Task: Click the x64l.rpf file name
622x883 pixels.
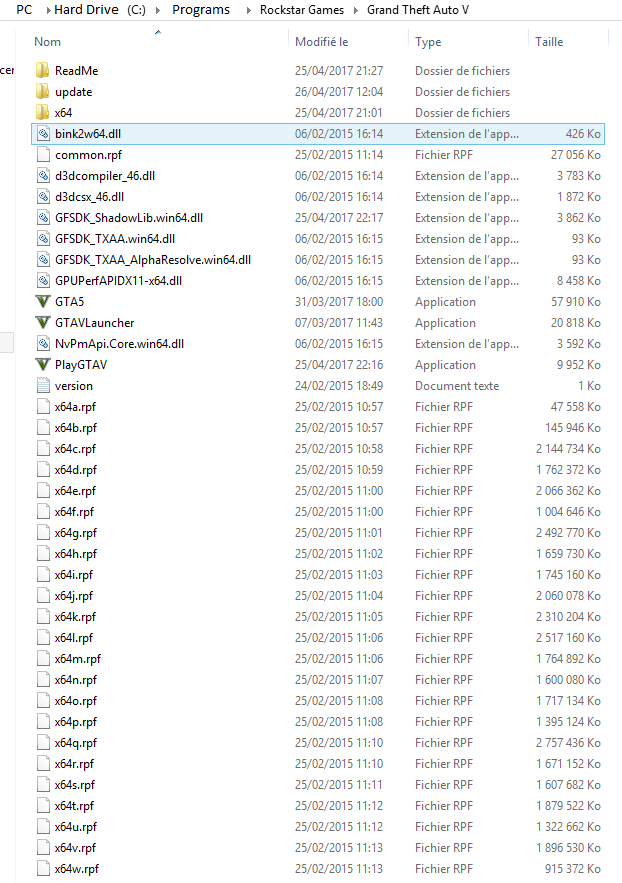Action: pos(74,637)
